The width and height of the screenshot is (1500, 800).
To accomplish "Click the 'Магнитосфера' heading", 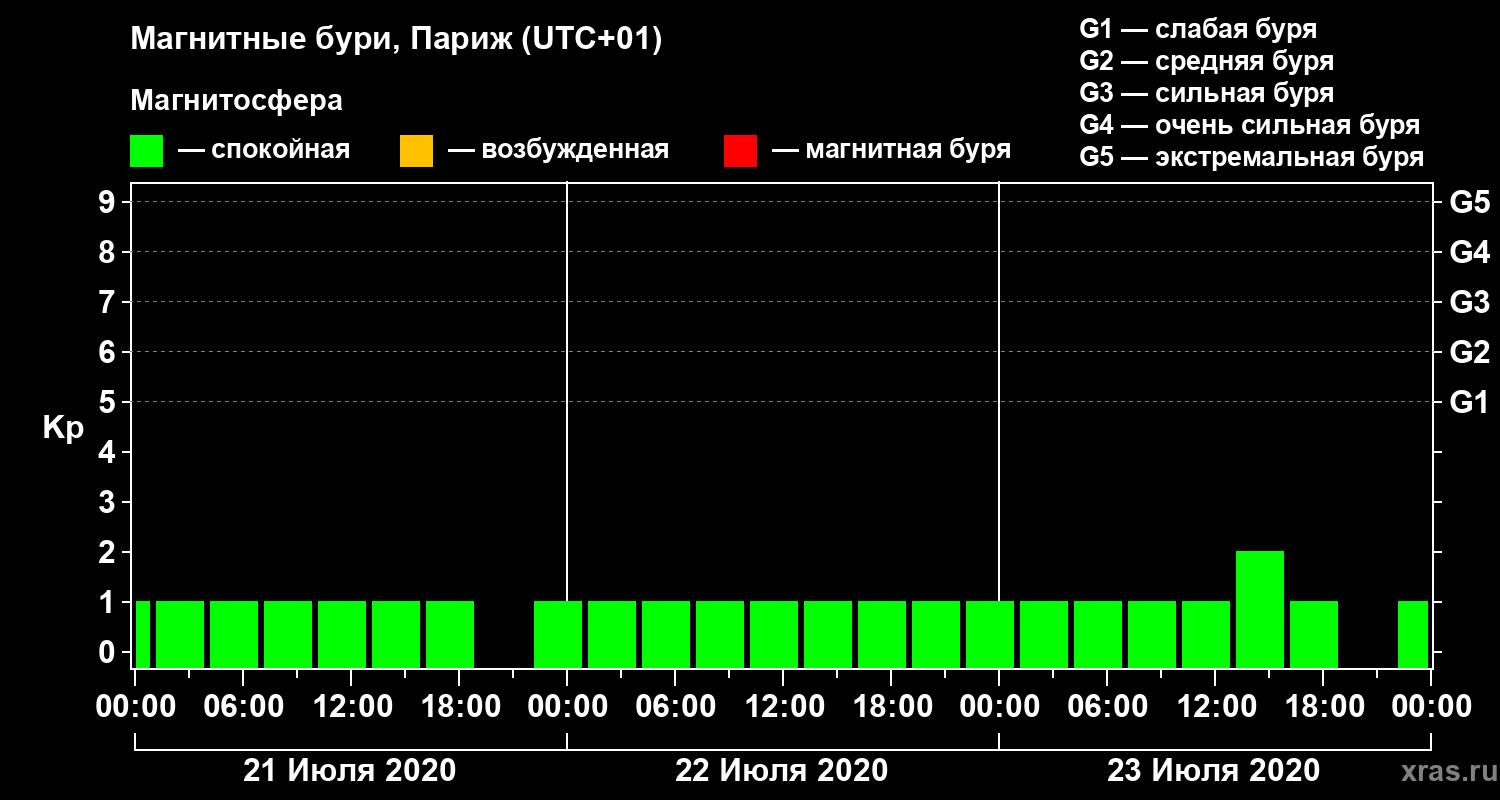I will (236, 102).
